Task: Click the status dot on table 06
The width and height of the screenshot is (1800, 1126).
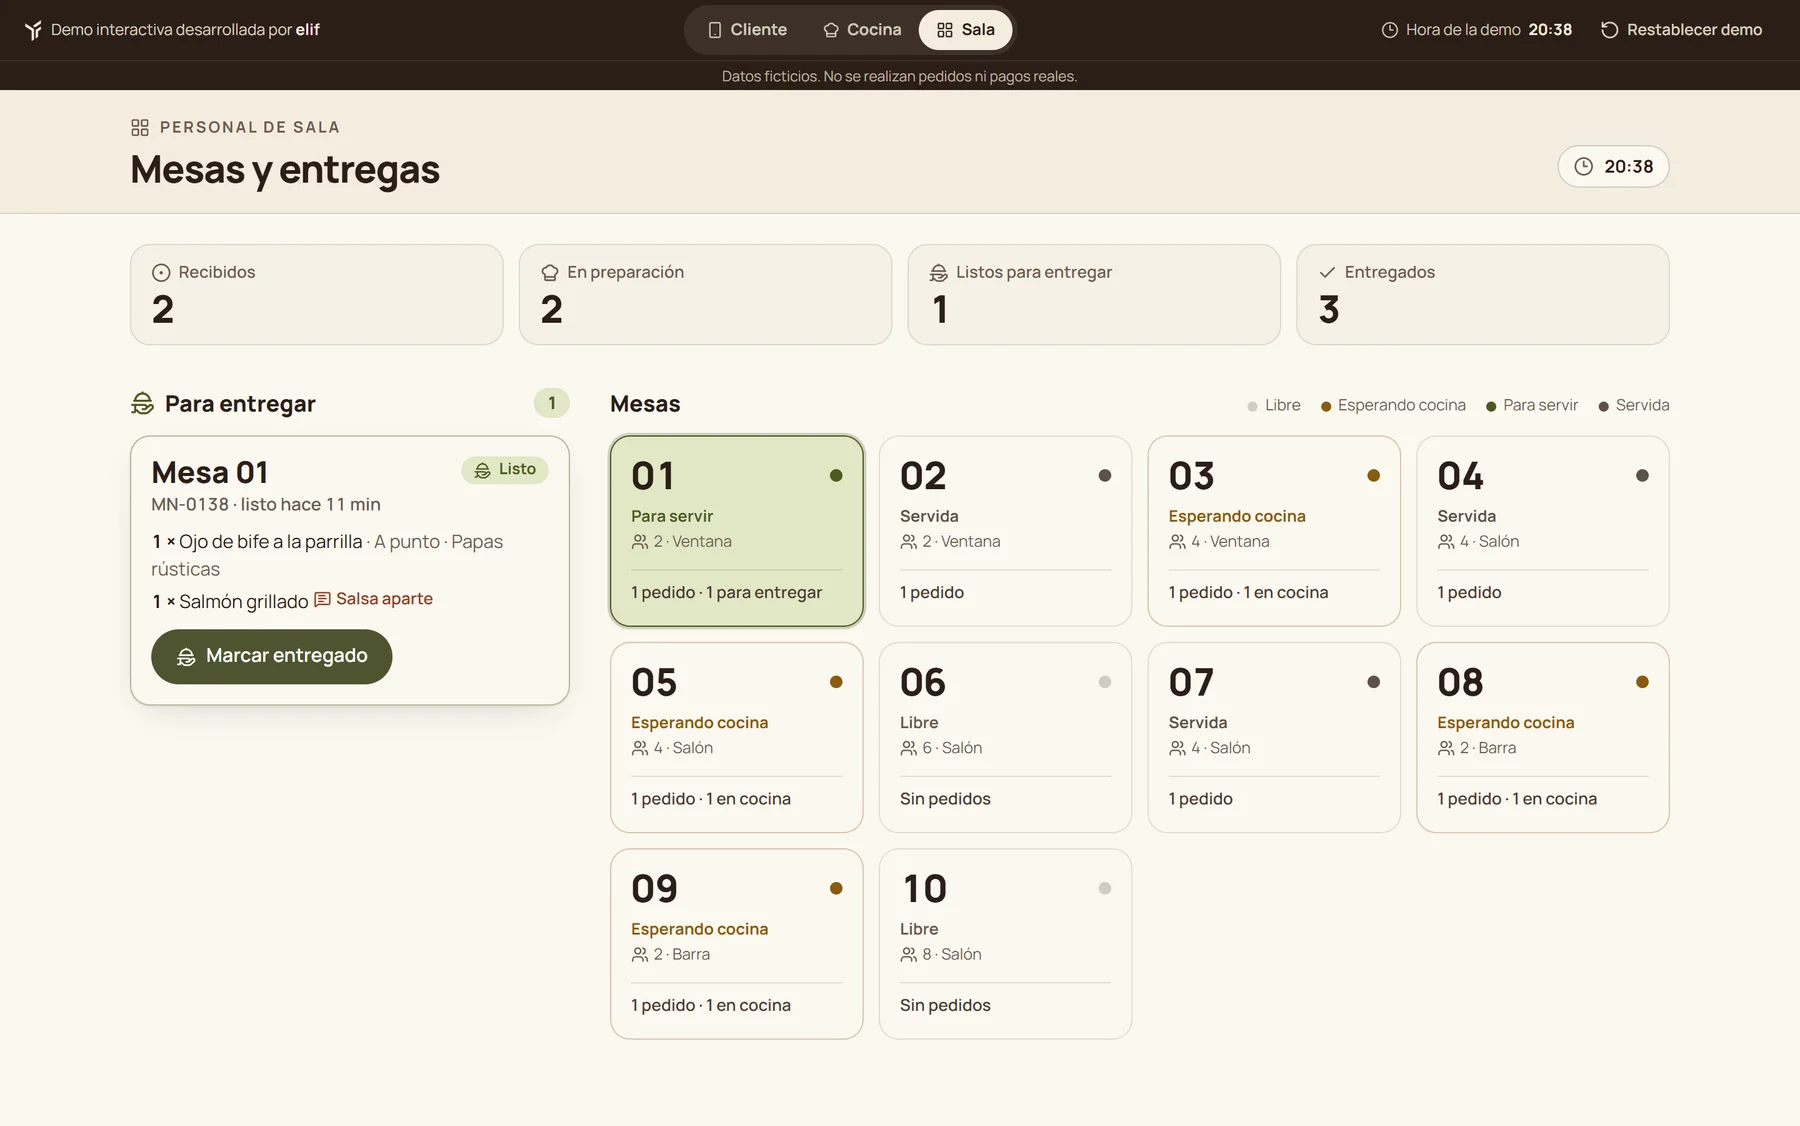Action: pyautogui.click(x=1104, y=682)
